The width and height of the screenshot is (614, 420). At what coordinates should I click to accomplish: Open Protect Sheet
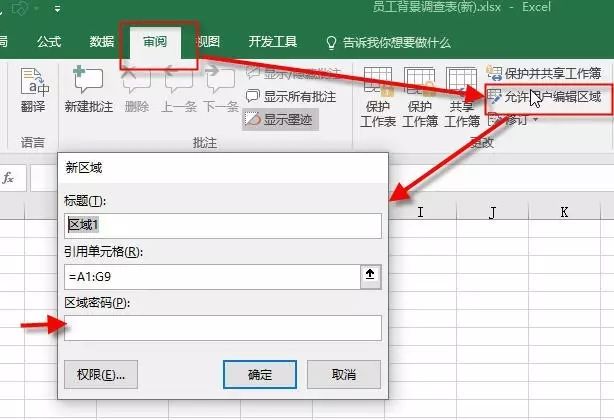click(x=378, y=97)
